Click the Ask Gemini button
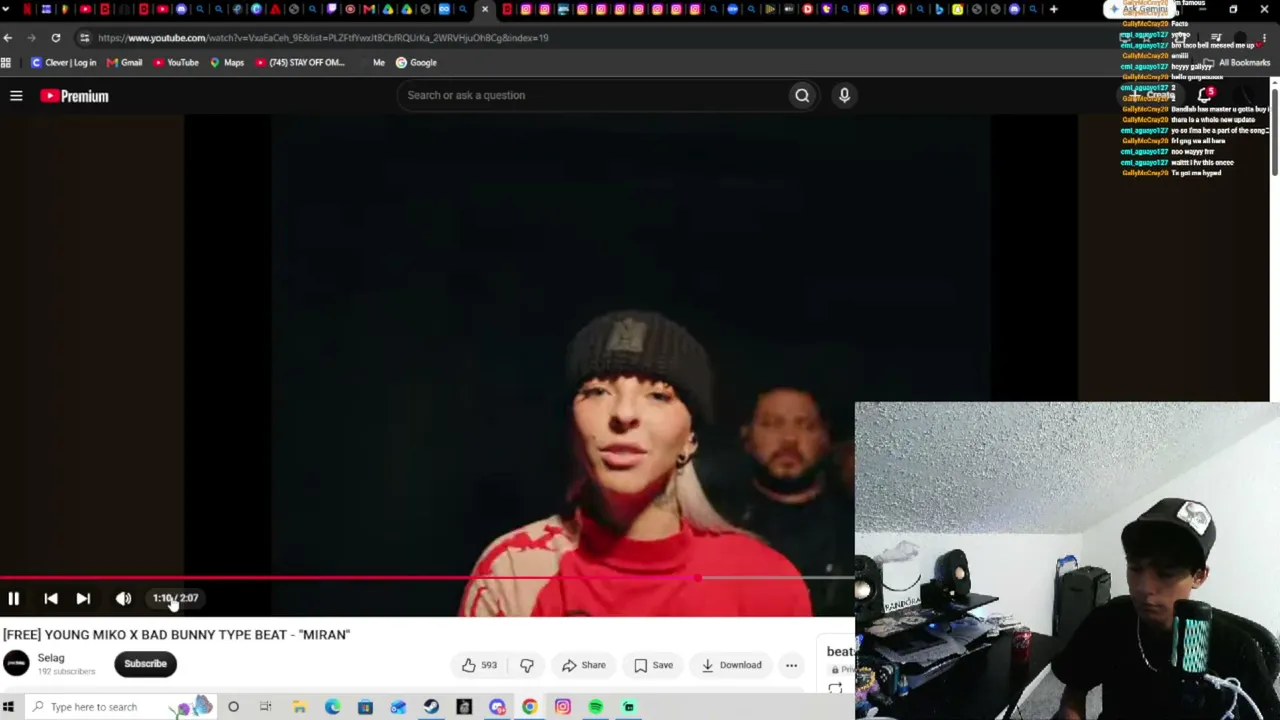This screenshot has width=1280, height=720. click(x=1138, y=9)
